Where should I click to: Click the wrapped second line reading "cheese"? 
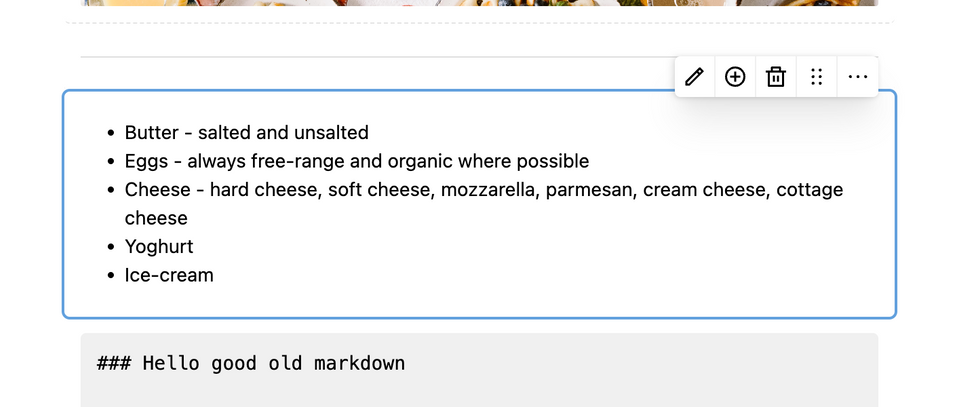156,218
